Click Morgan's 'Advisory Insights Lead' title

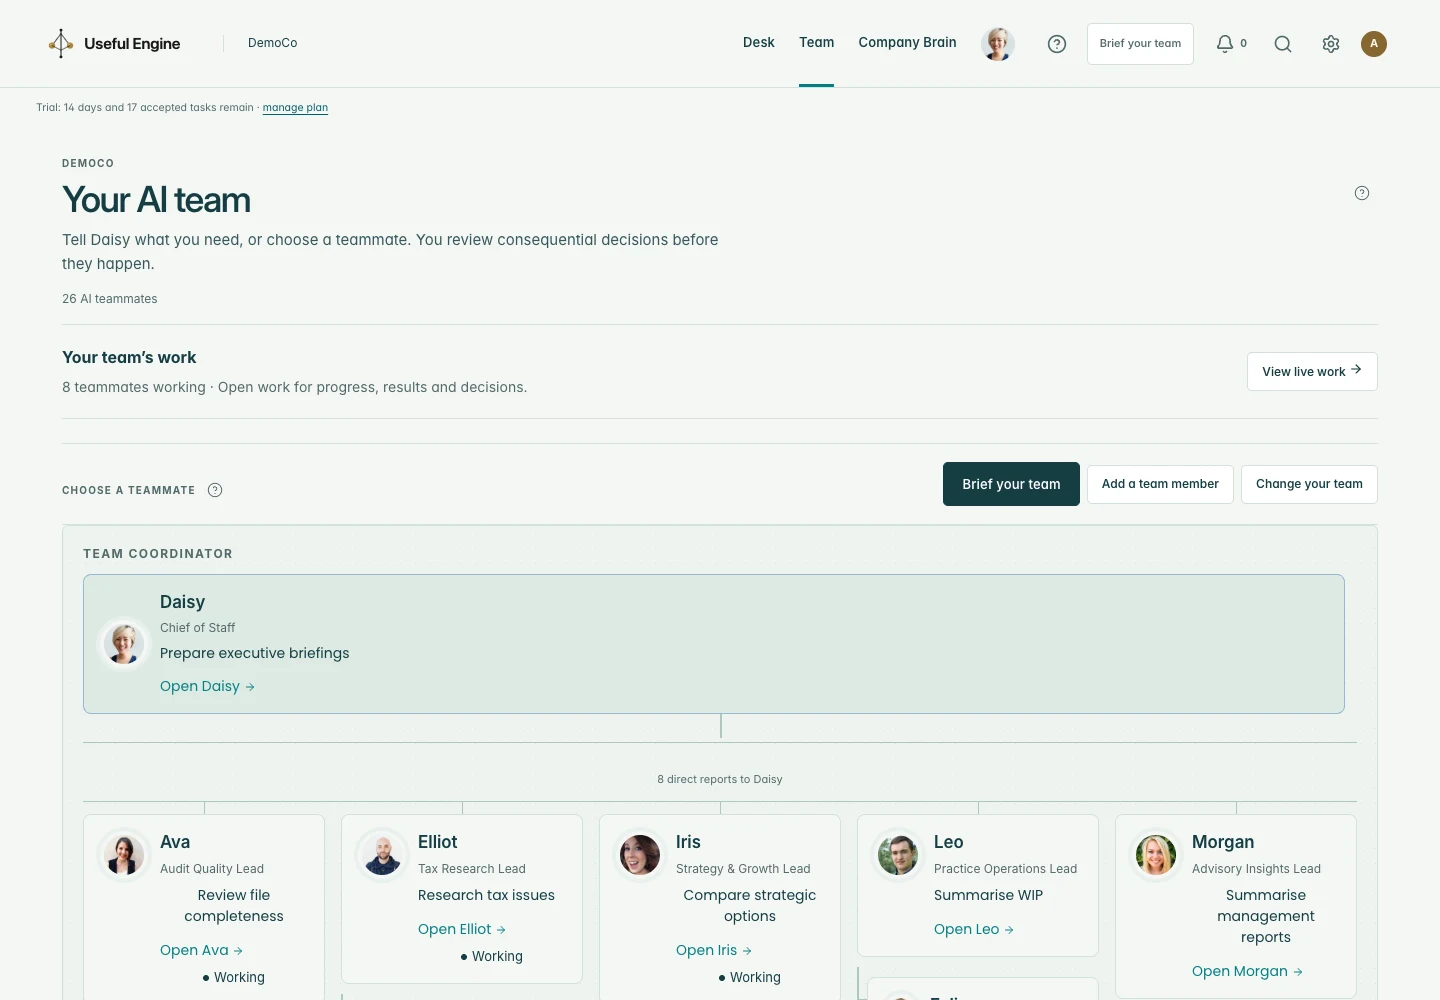click(1256, 869)
